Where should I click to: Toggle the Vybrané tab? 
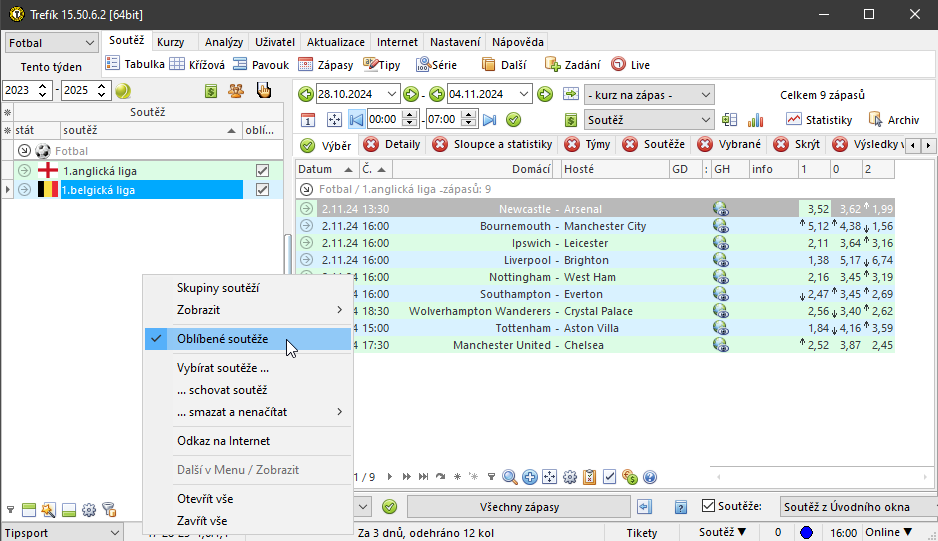coord(730,144)
